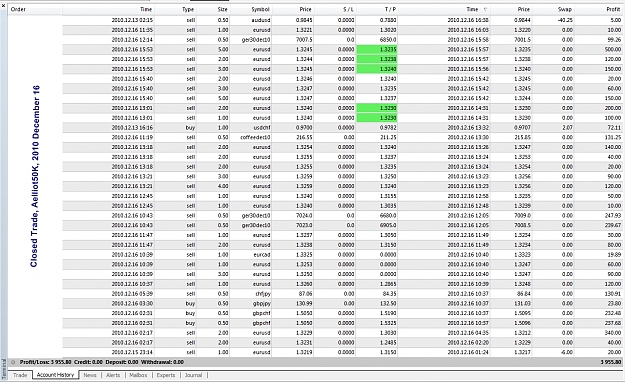
Task: Click the T/P value 211.25
Action: point(389,137)
